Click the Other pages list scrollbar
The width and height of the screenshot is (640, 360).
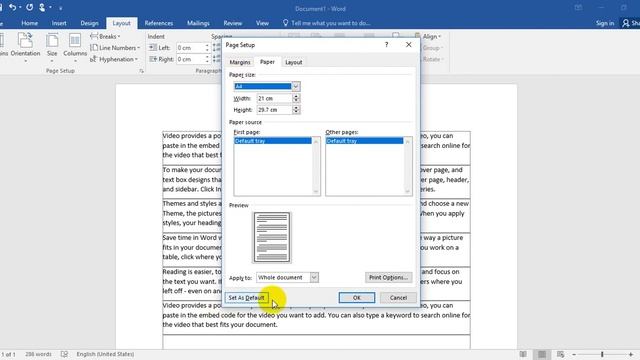[x=407, y=167]
